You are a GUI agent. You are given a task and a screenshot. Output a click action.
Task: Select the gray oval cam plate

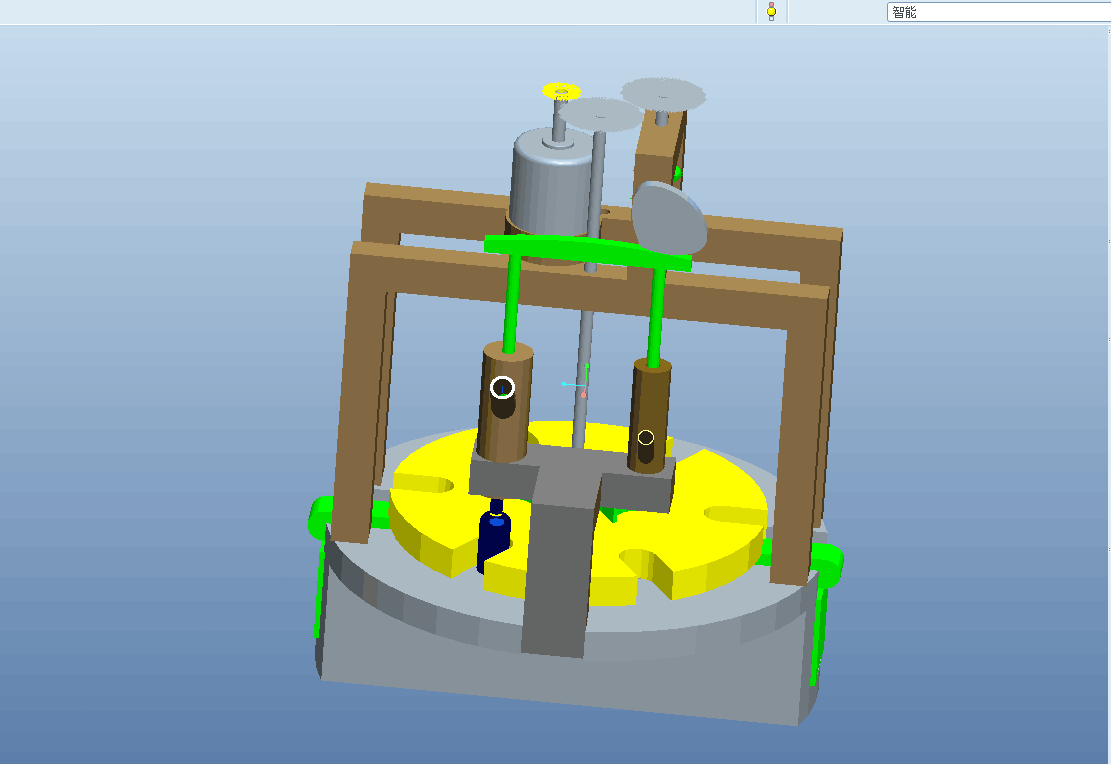(670, 218)
